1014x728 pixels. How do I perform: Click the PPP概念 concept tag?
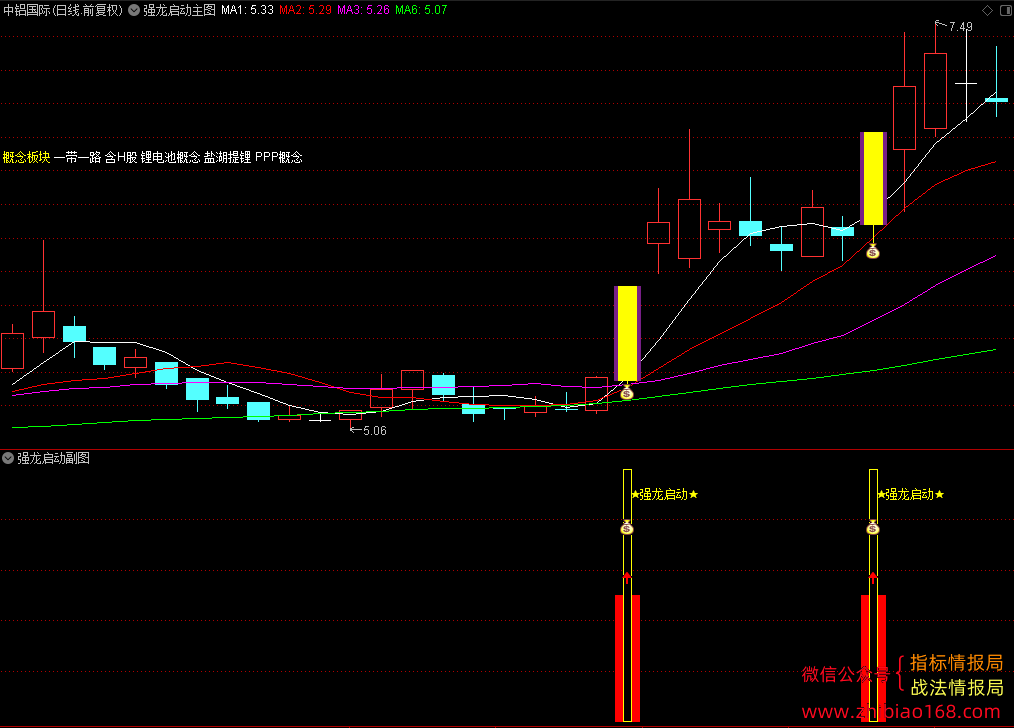[x=279, y=157]
